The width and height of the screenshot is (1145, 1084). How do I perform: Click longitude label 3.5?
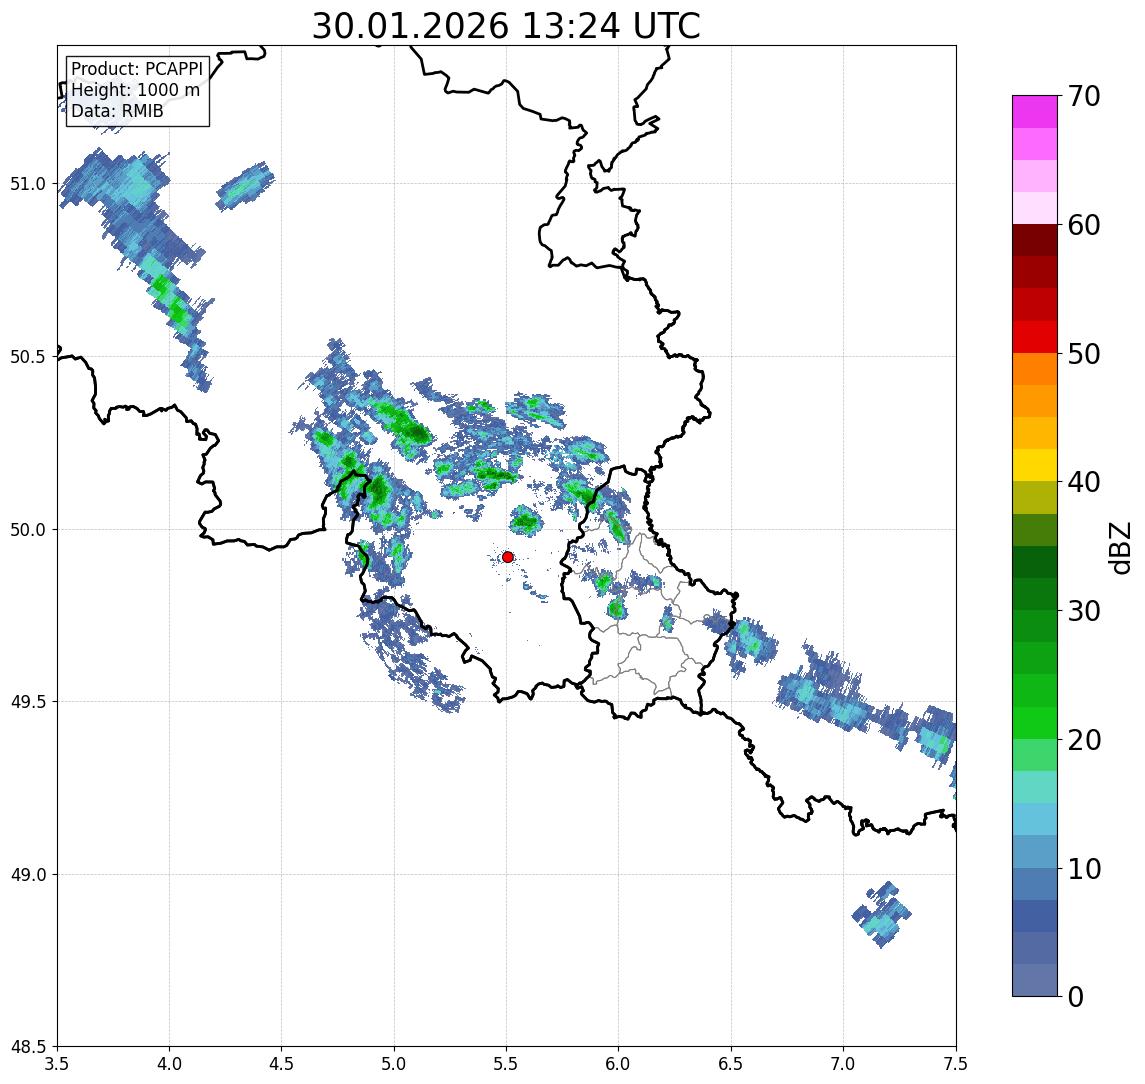click(57, 1064)
